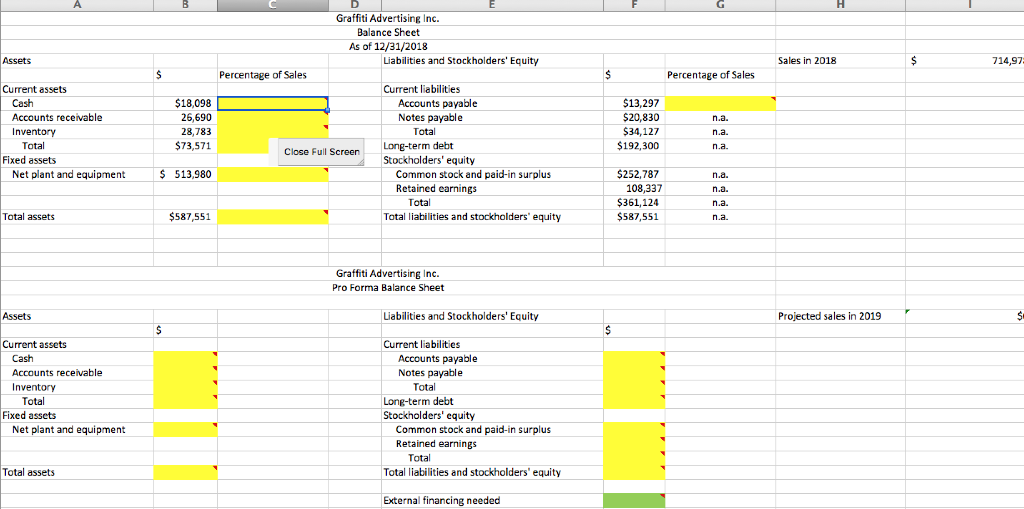The height and width of the screenshot is (509, 1024).
Task: Click the 28,783 inventory value
Action: (185, 132)
